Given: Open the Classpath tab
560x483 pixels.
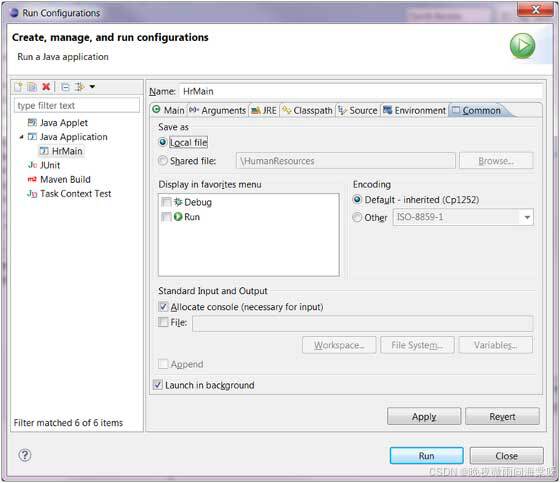Looking at the screenshot, I should (308, 110).
